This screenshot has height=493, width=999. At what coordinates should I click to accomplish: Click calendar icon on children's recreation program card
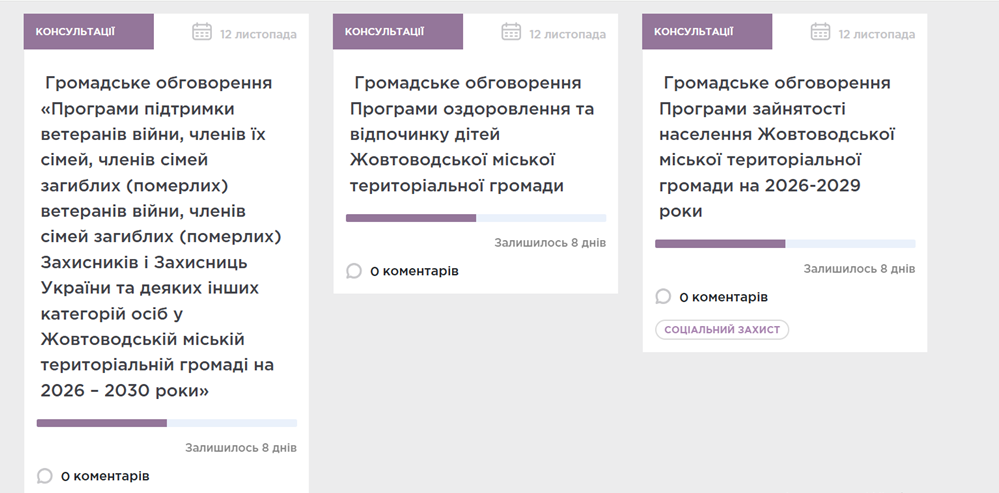(511, 32)
